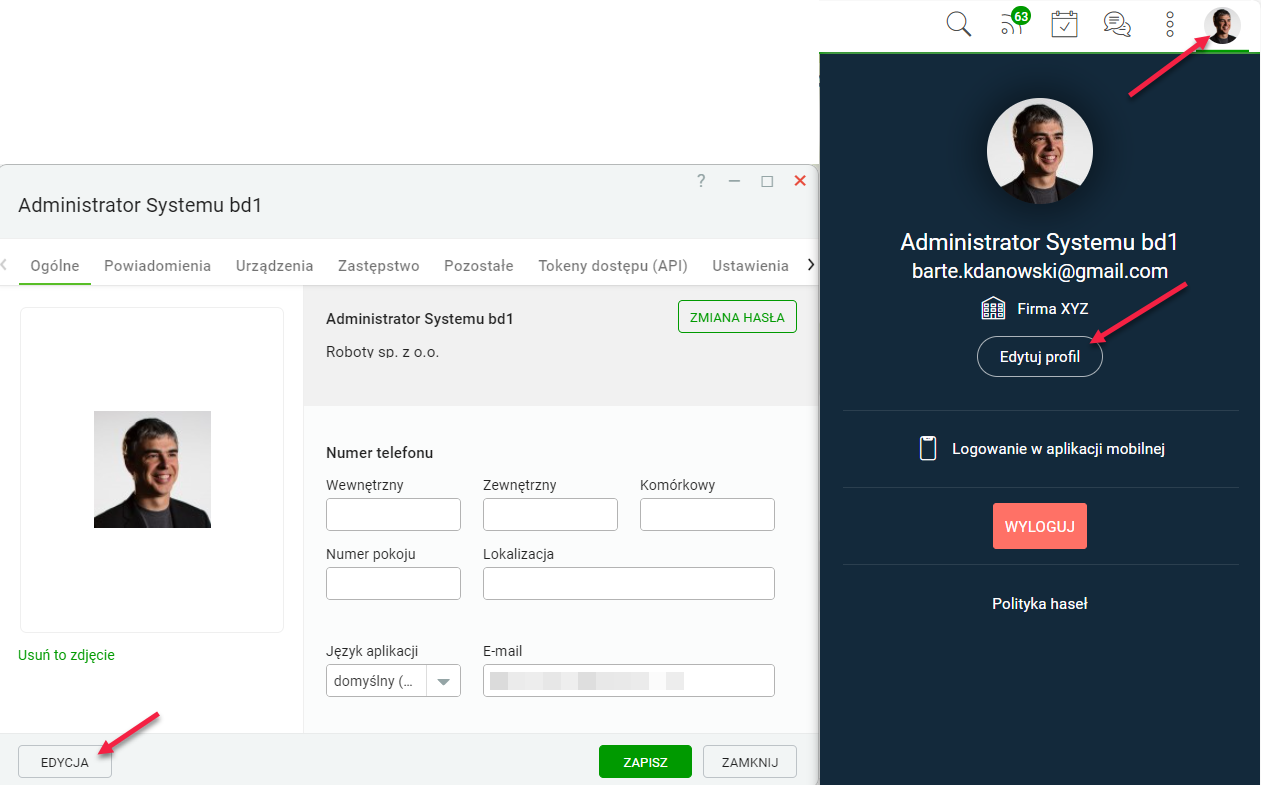Viewport: 1261px width, 785px height.
Task: Click the ZAMKNIJ button
Action: pos(750,761)
